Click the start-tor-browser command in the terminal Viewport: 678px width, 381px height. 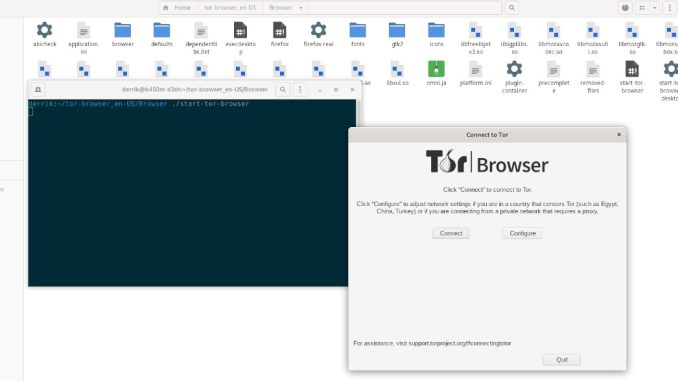click(x=210, y=104)
